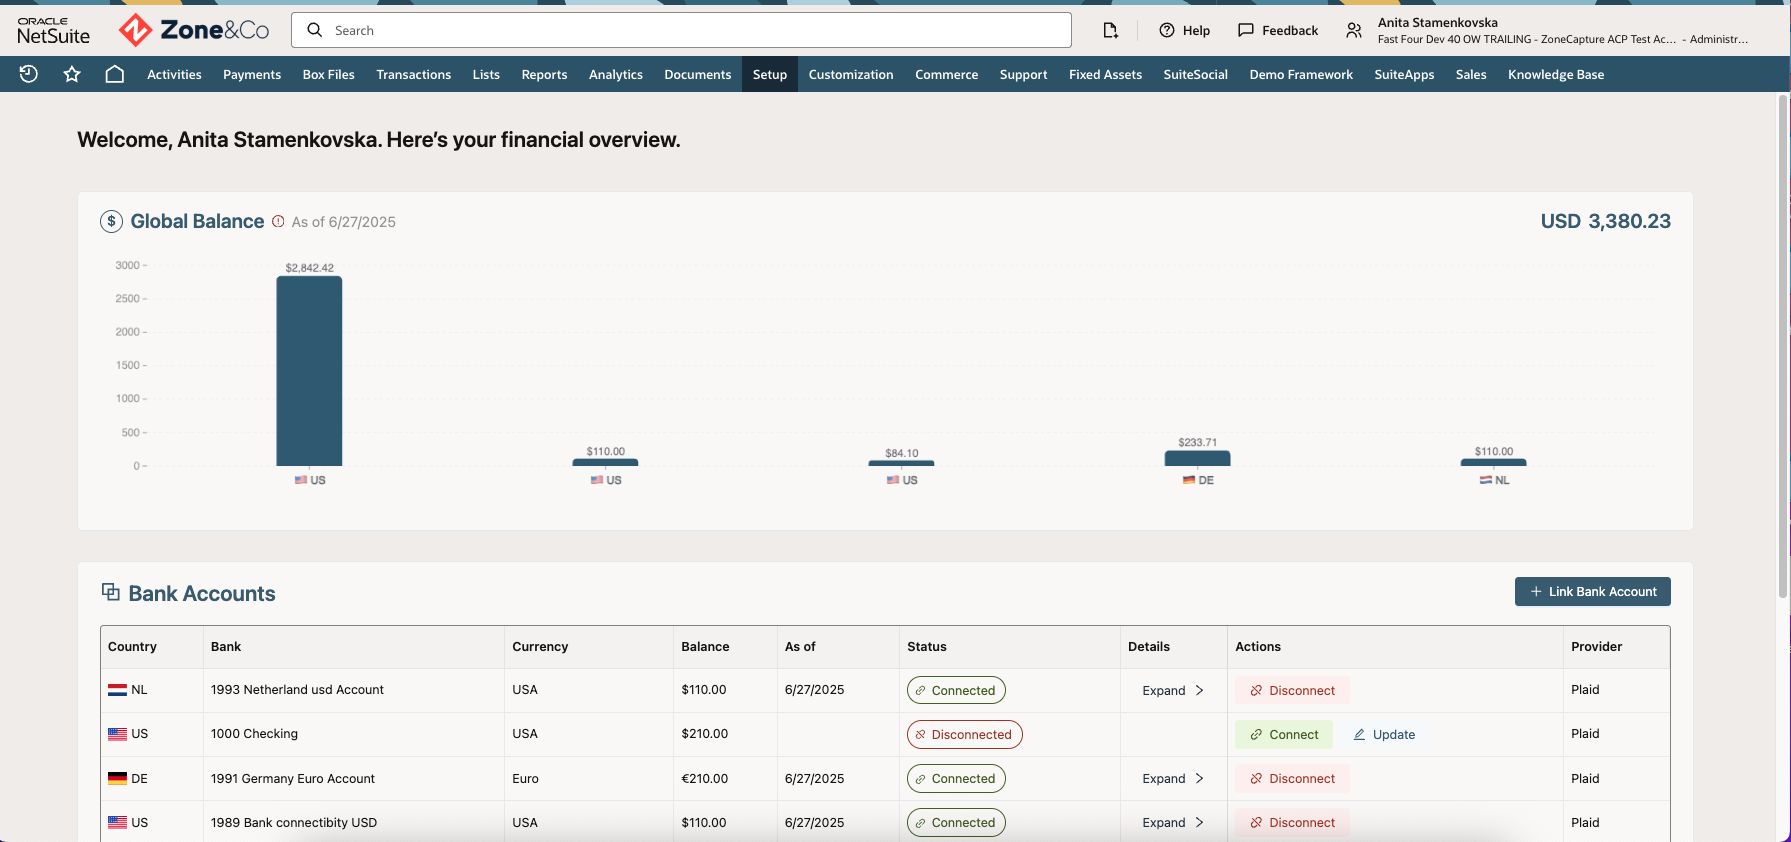
Task: Click the Germany flag in DE row
Action: (117, 778)
